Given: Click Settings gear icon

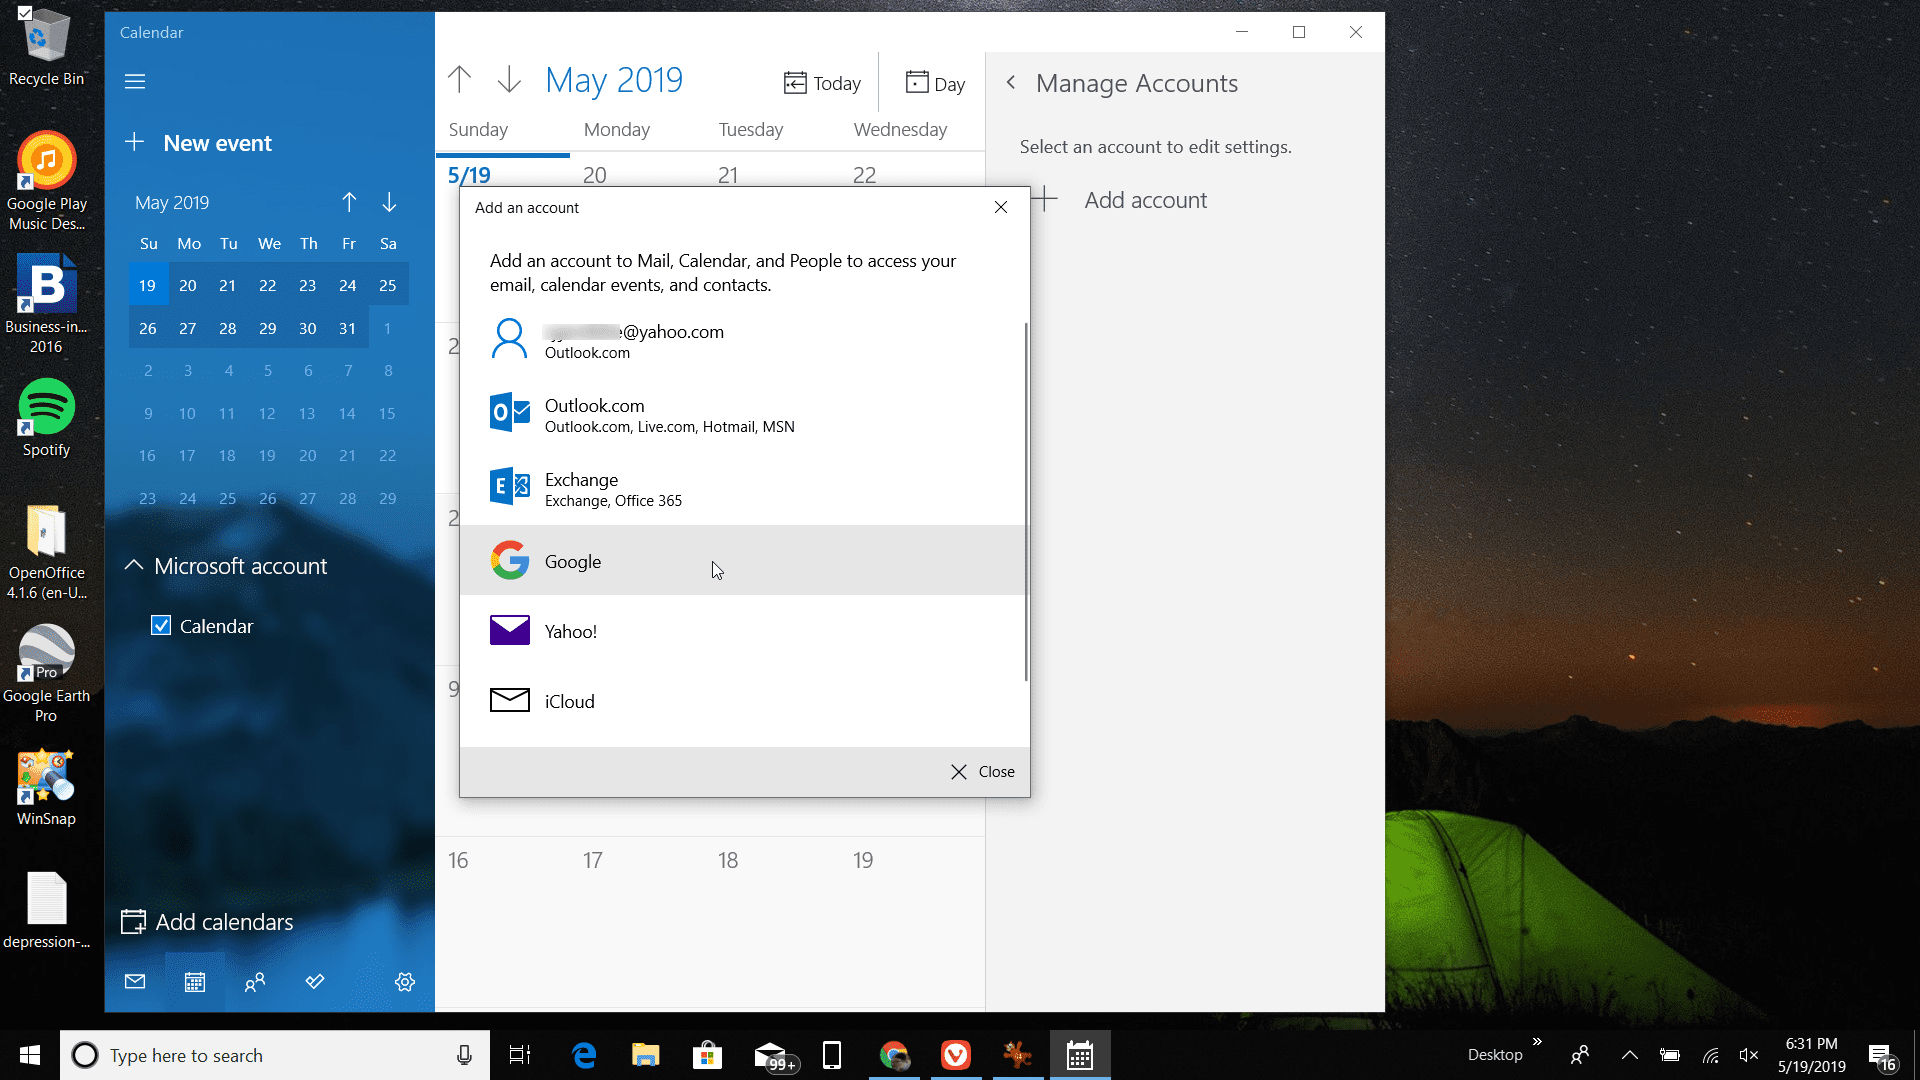Looking at the screenshot, I should pos(405,981).
